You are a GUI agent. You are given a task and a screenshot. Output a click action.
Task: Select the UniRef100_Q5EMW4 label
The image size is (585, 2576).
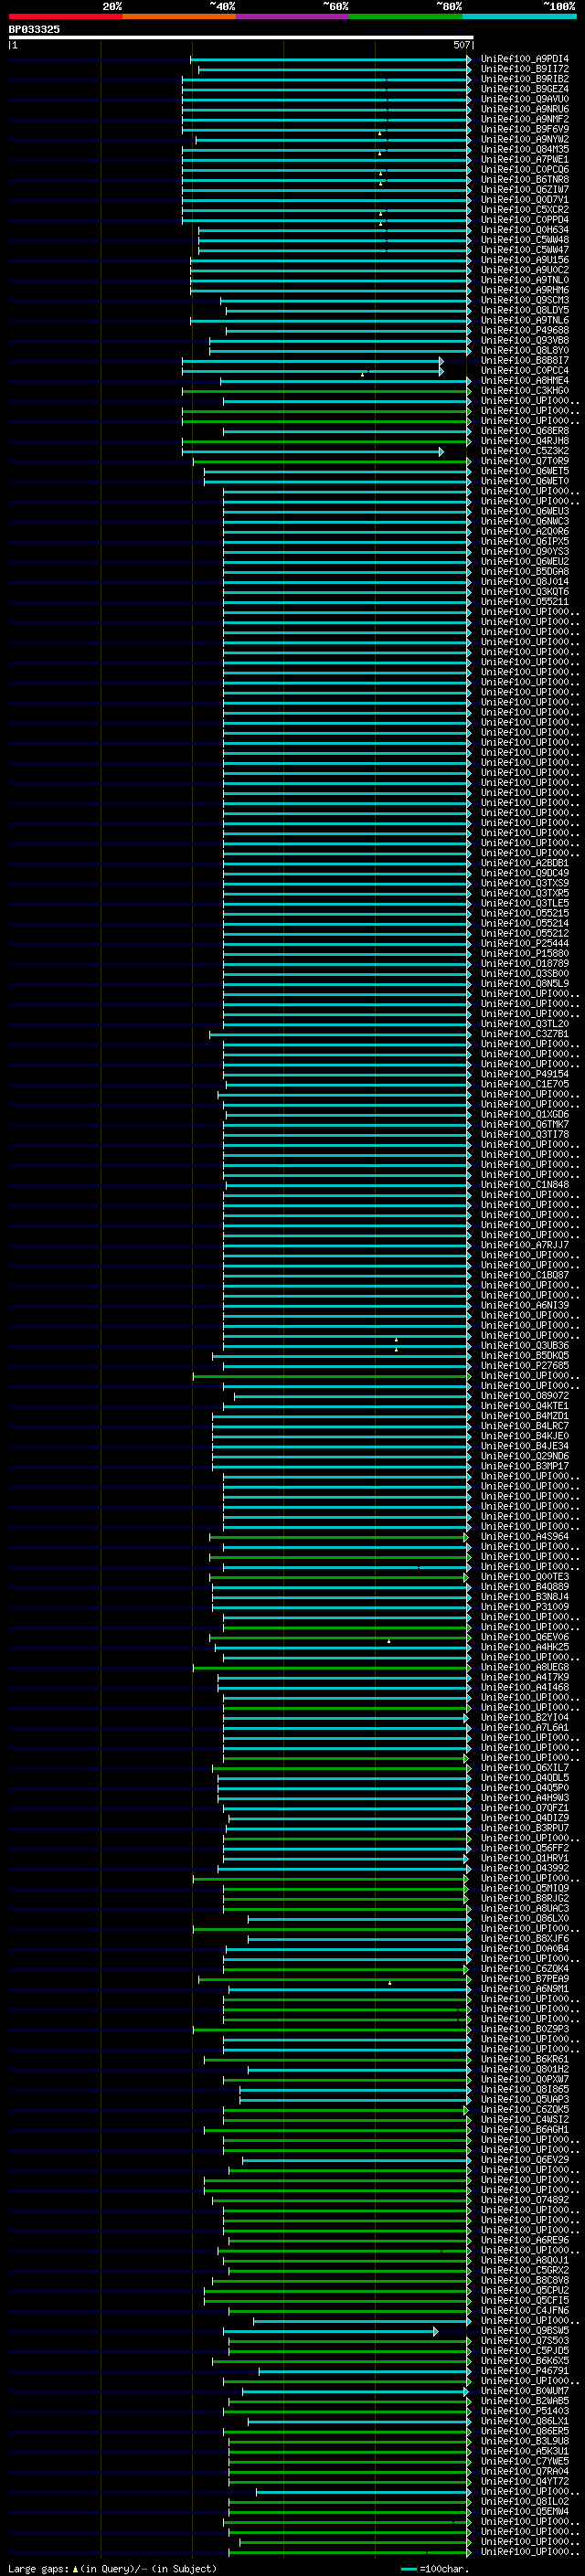[525, 2511]
